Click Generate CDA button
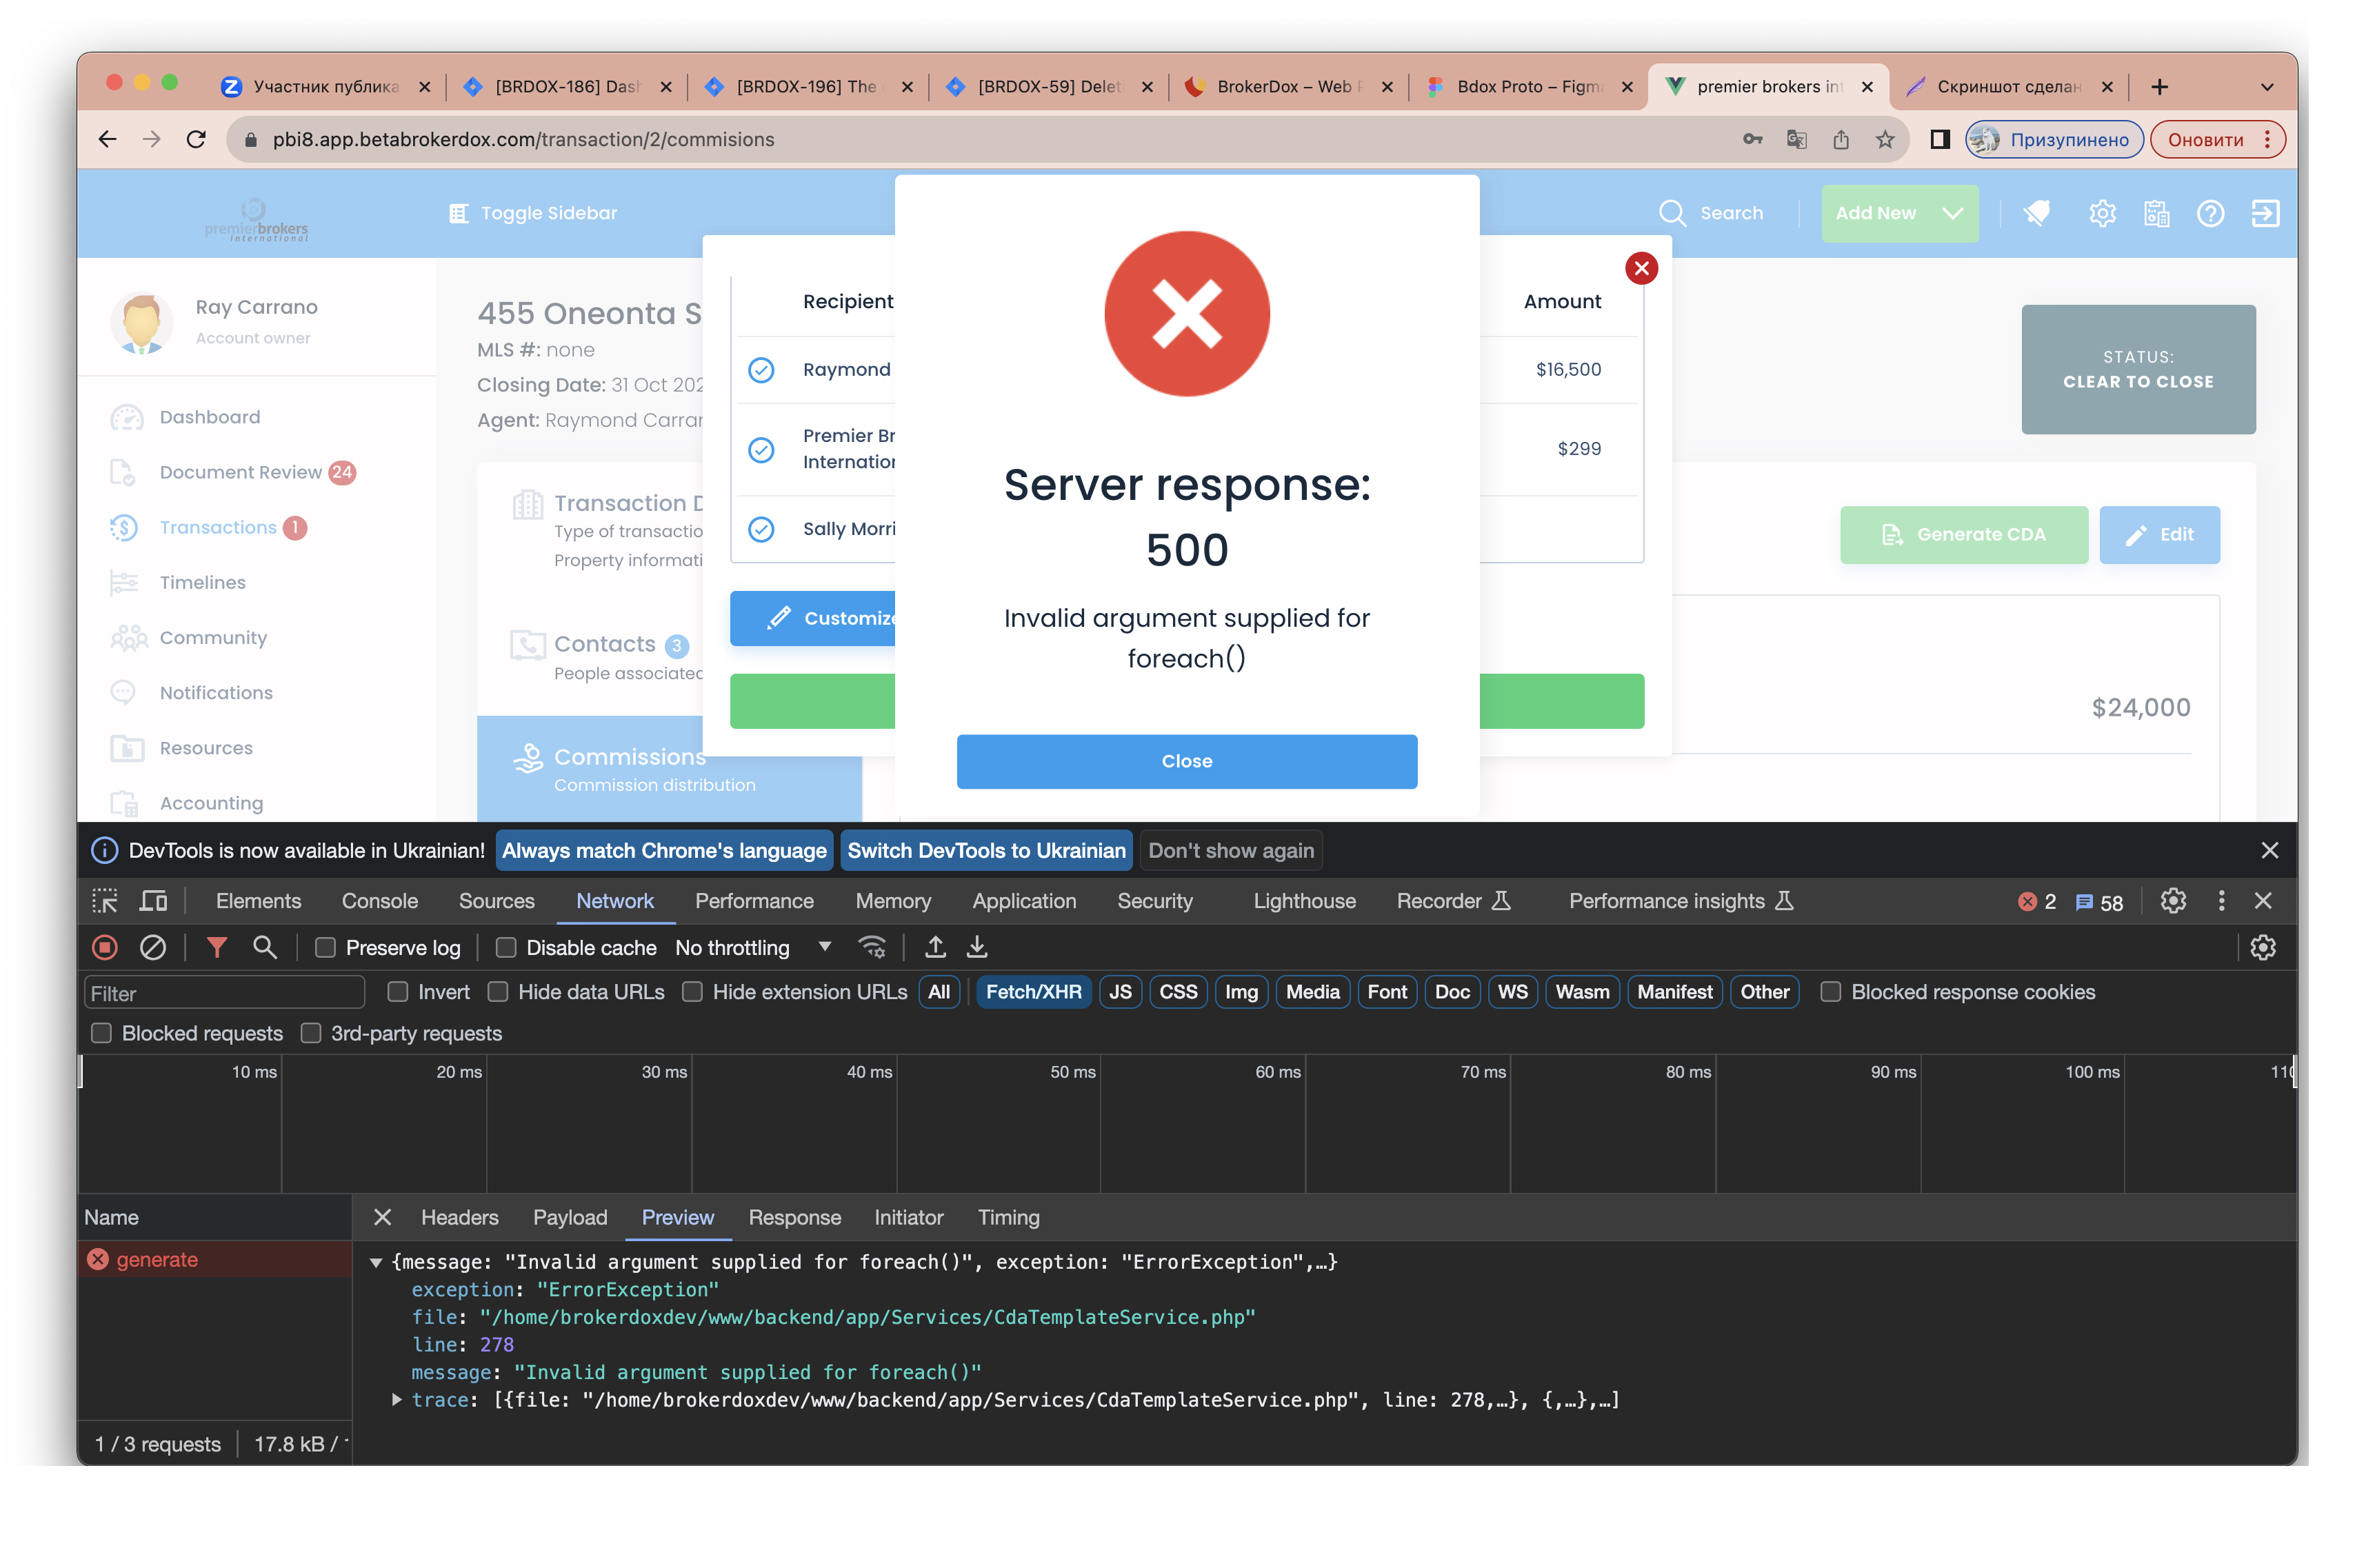Screen dimensions: 2375x1568 point(1963,535)
